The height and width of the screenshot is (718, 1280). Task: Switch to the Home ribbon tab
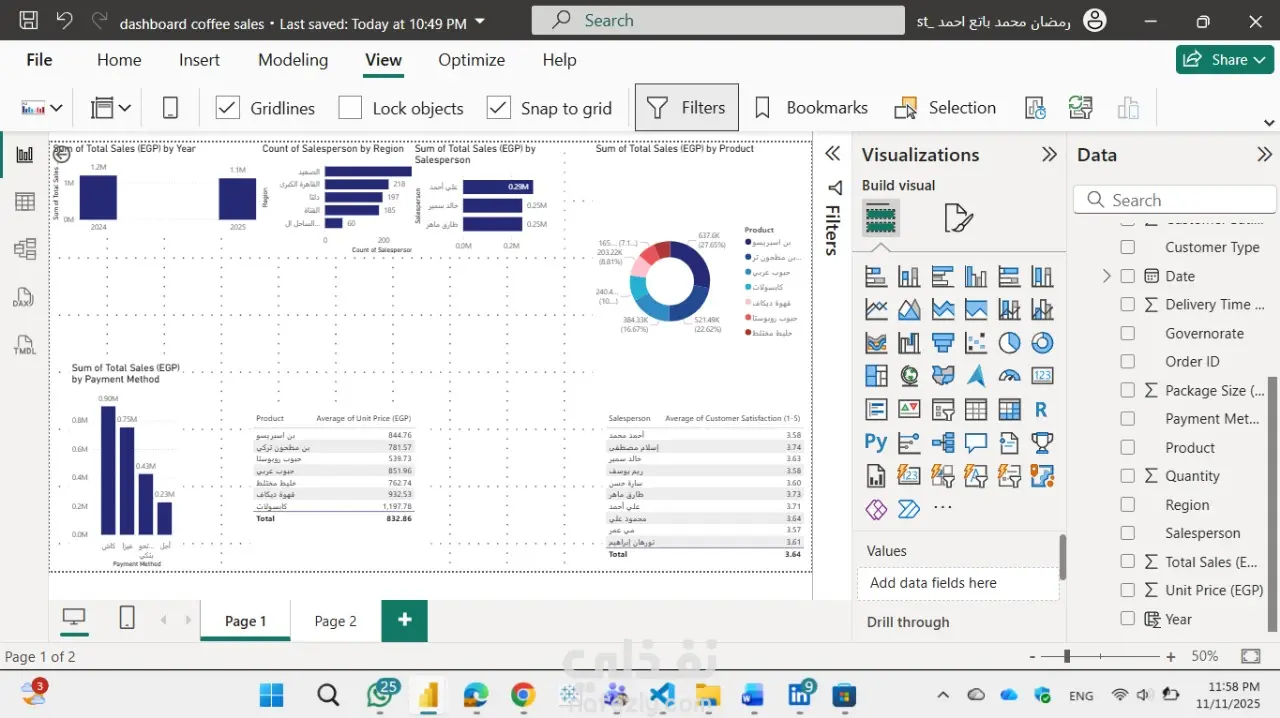click(119, 60)
